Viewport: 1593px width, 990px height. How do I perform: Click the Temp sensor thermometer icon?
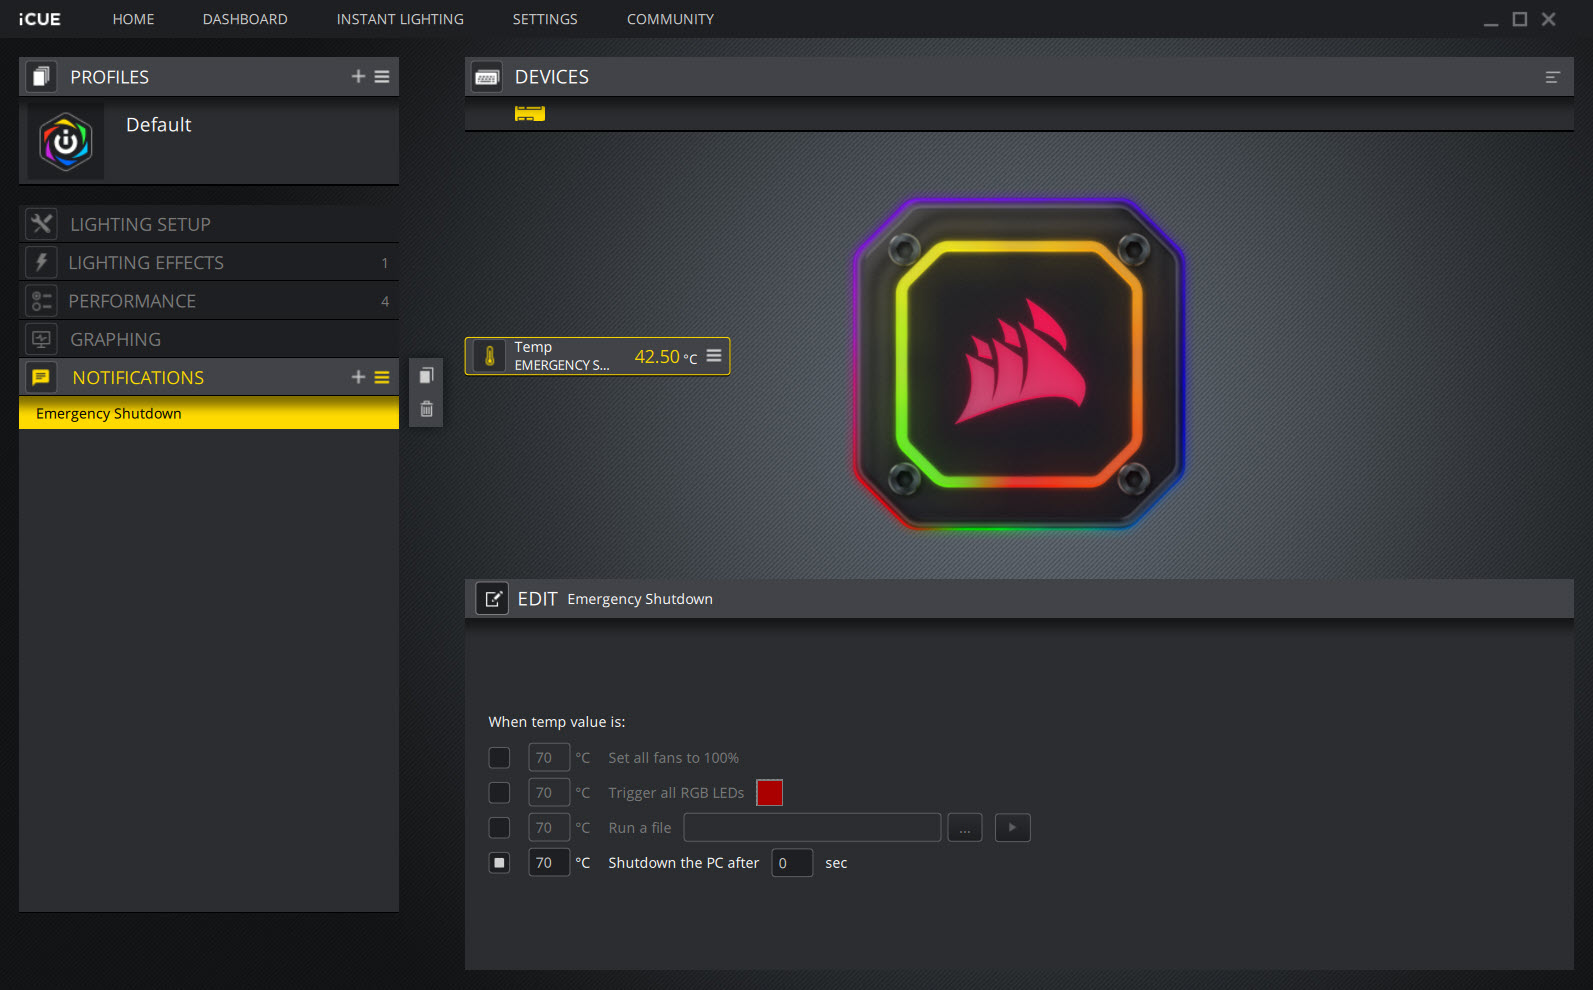pos(489,356)
